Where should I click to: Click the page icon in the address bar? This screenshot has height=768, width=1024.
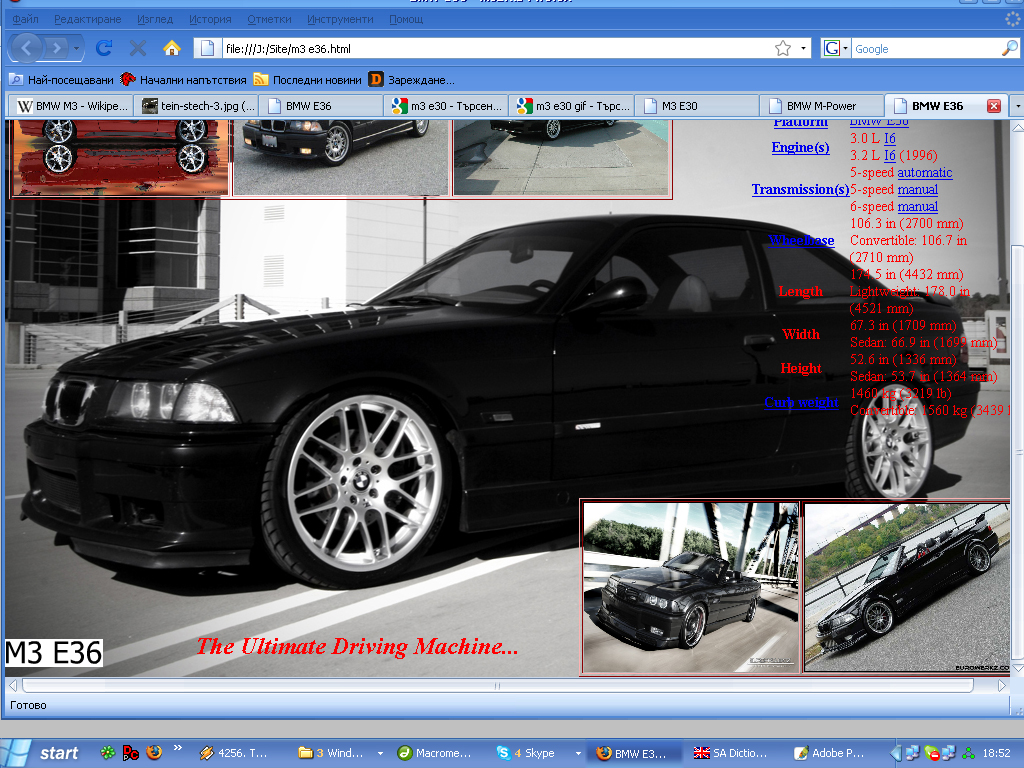click(x=208, y=48)
